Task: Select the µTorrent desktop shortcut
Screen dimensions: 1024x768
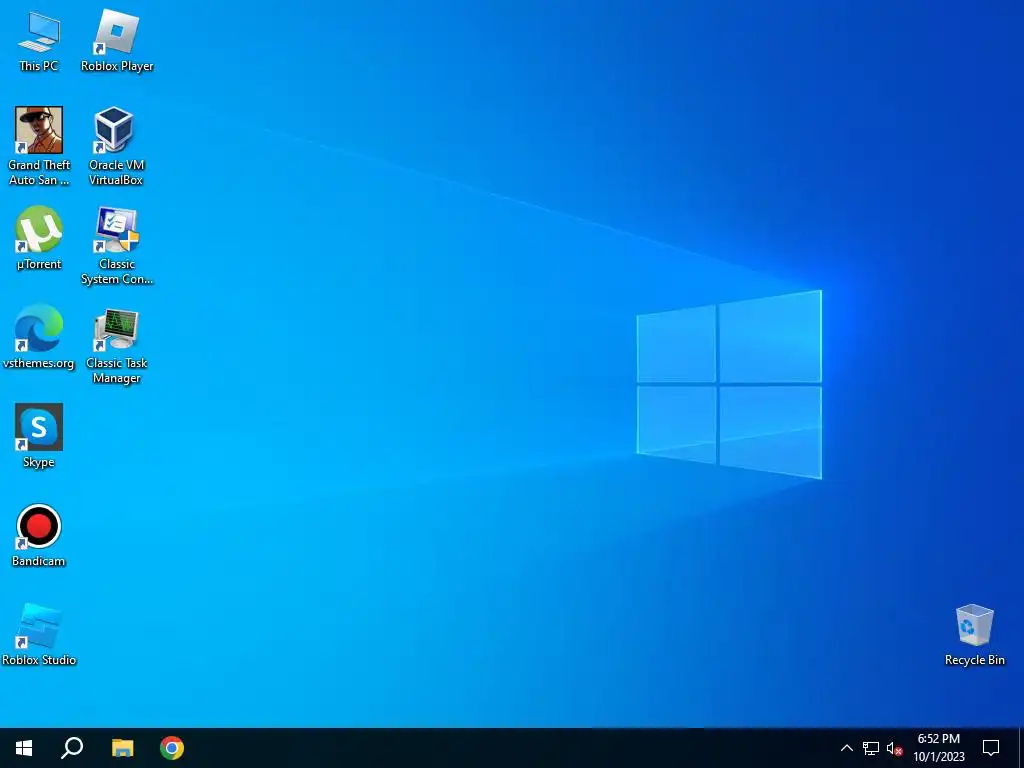Action: tap(39, 238)
